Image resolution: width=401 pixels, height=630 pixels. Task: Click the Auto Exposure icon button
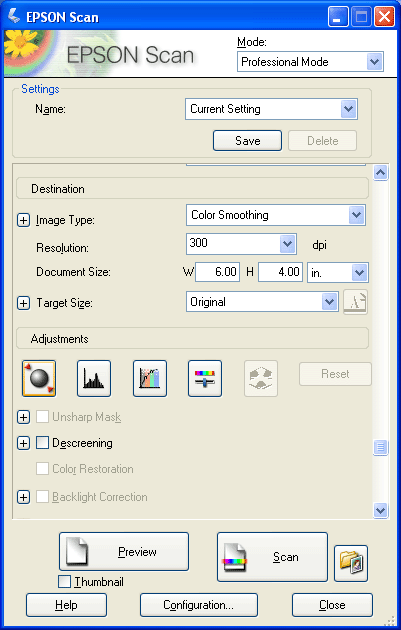tap(39, 378)
